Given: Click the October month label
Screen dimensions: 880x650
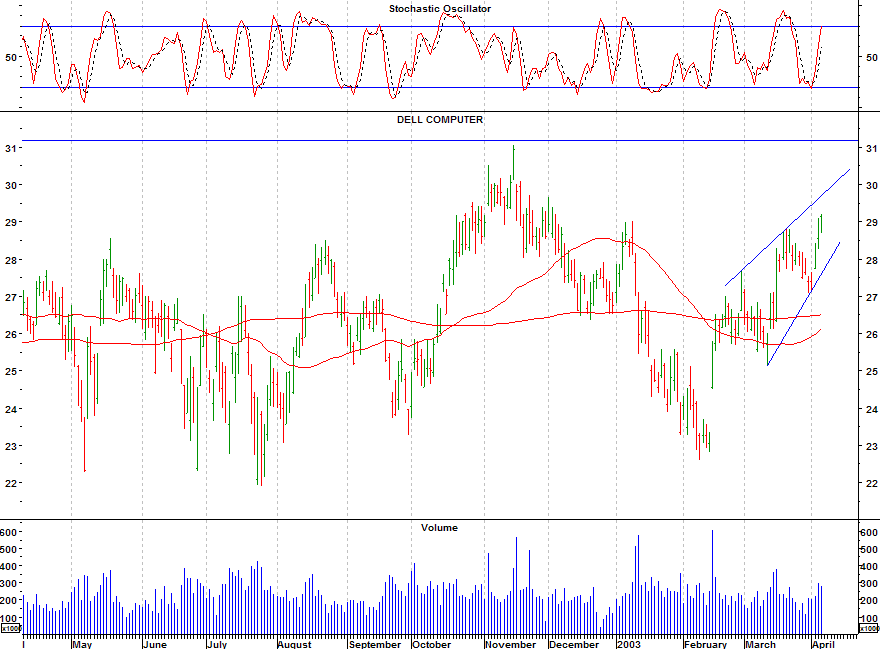Looking at the screenshot, I should tap(432, 644).
